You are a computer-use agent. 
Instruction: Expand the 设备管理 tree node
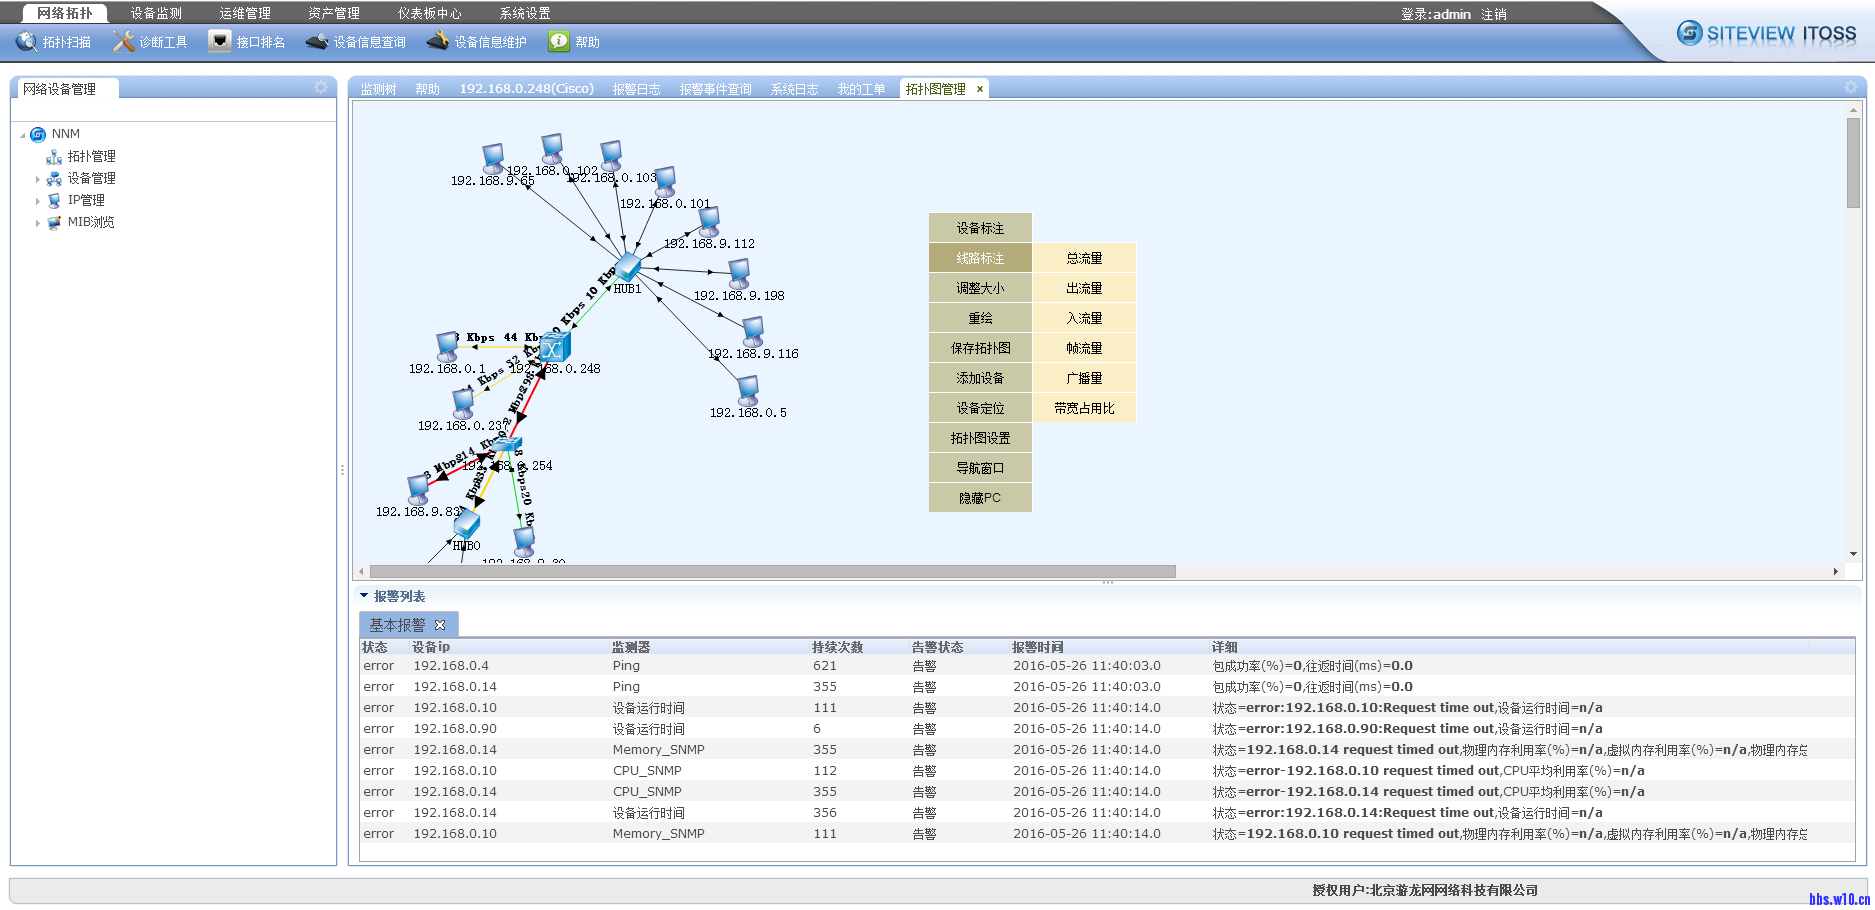point(38,179)
